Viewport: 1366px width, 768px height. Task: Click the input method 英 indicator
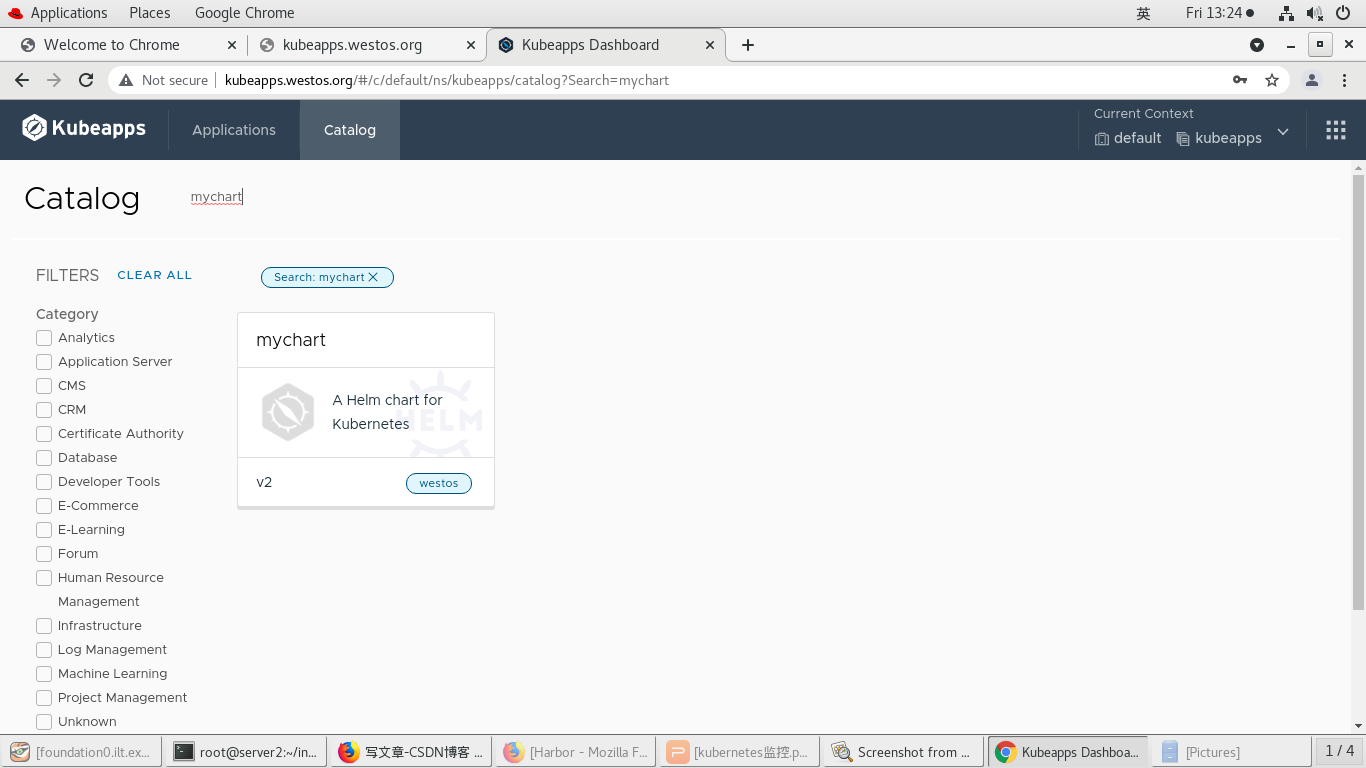click(1144, 13)
